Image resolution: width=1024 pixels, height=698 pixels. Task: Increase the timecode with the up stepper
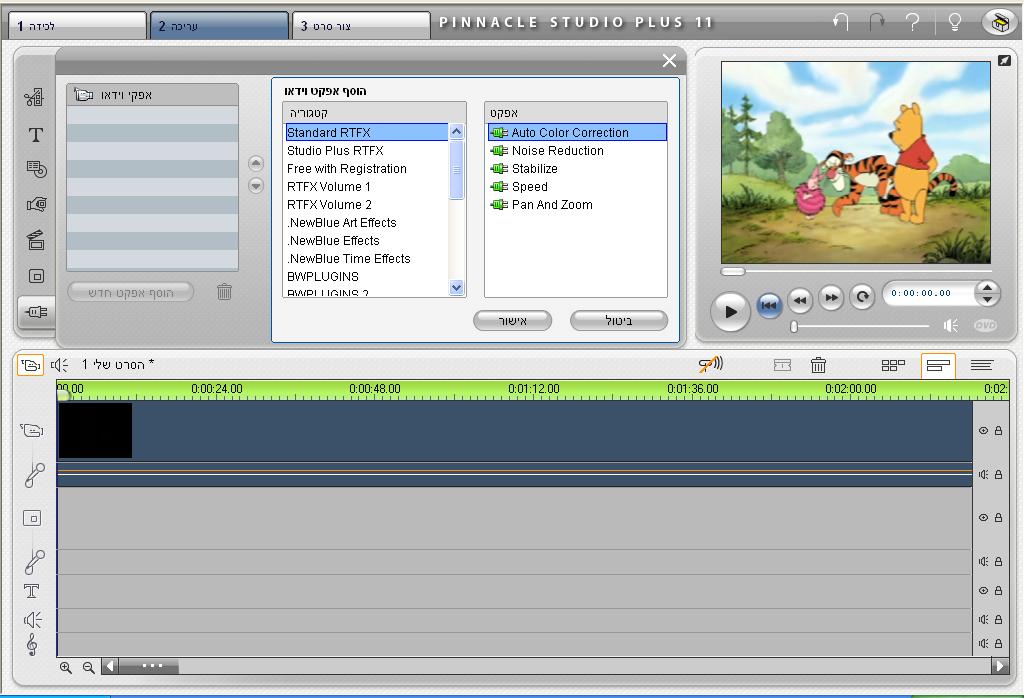pyautogui.click(x=987, y=287)
